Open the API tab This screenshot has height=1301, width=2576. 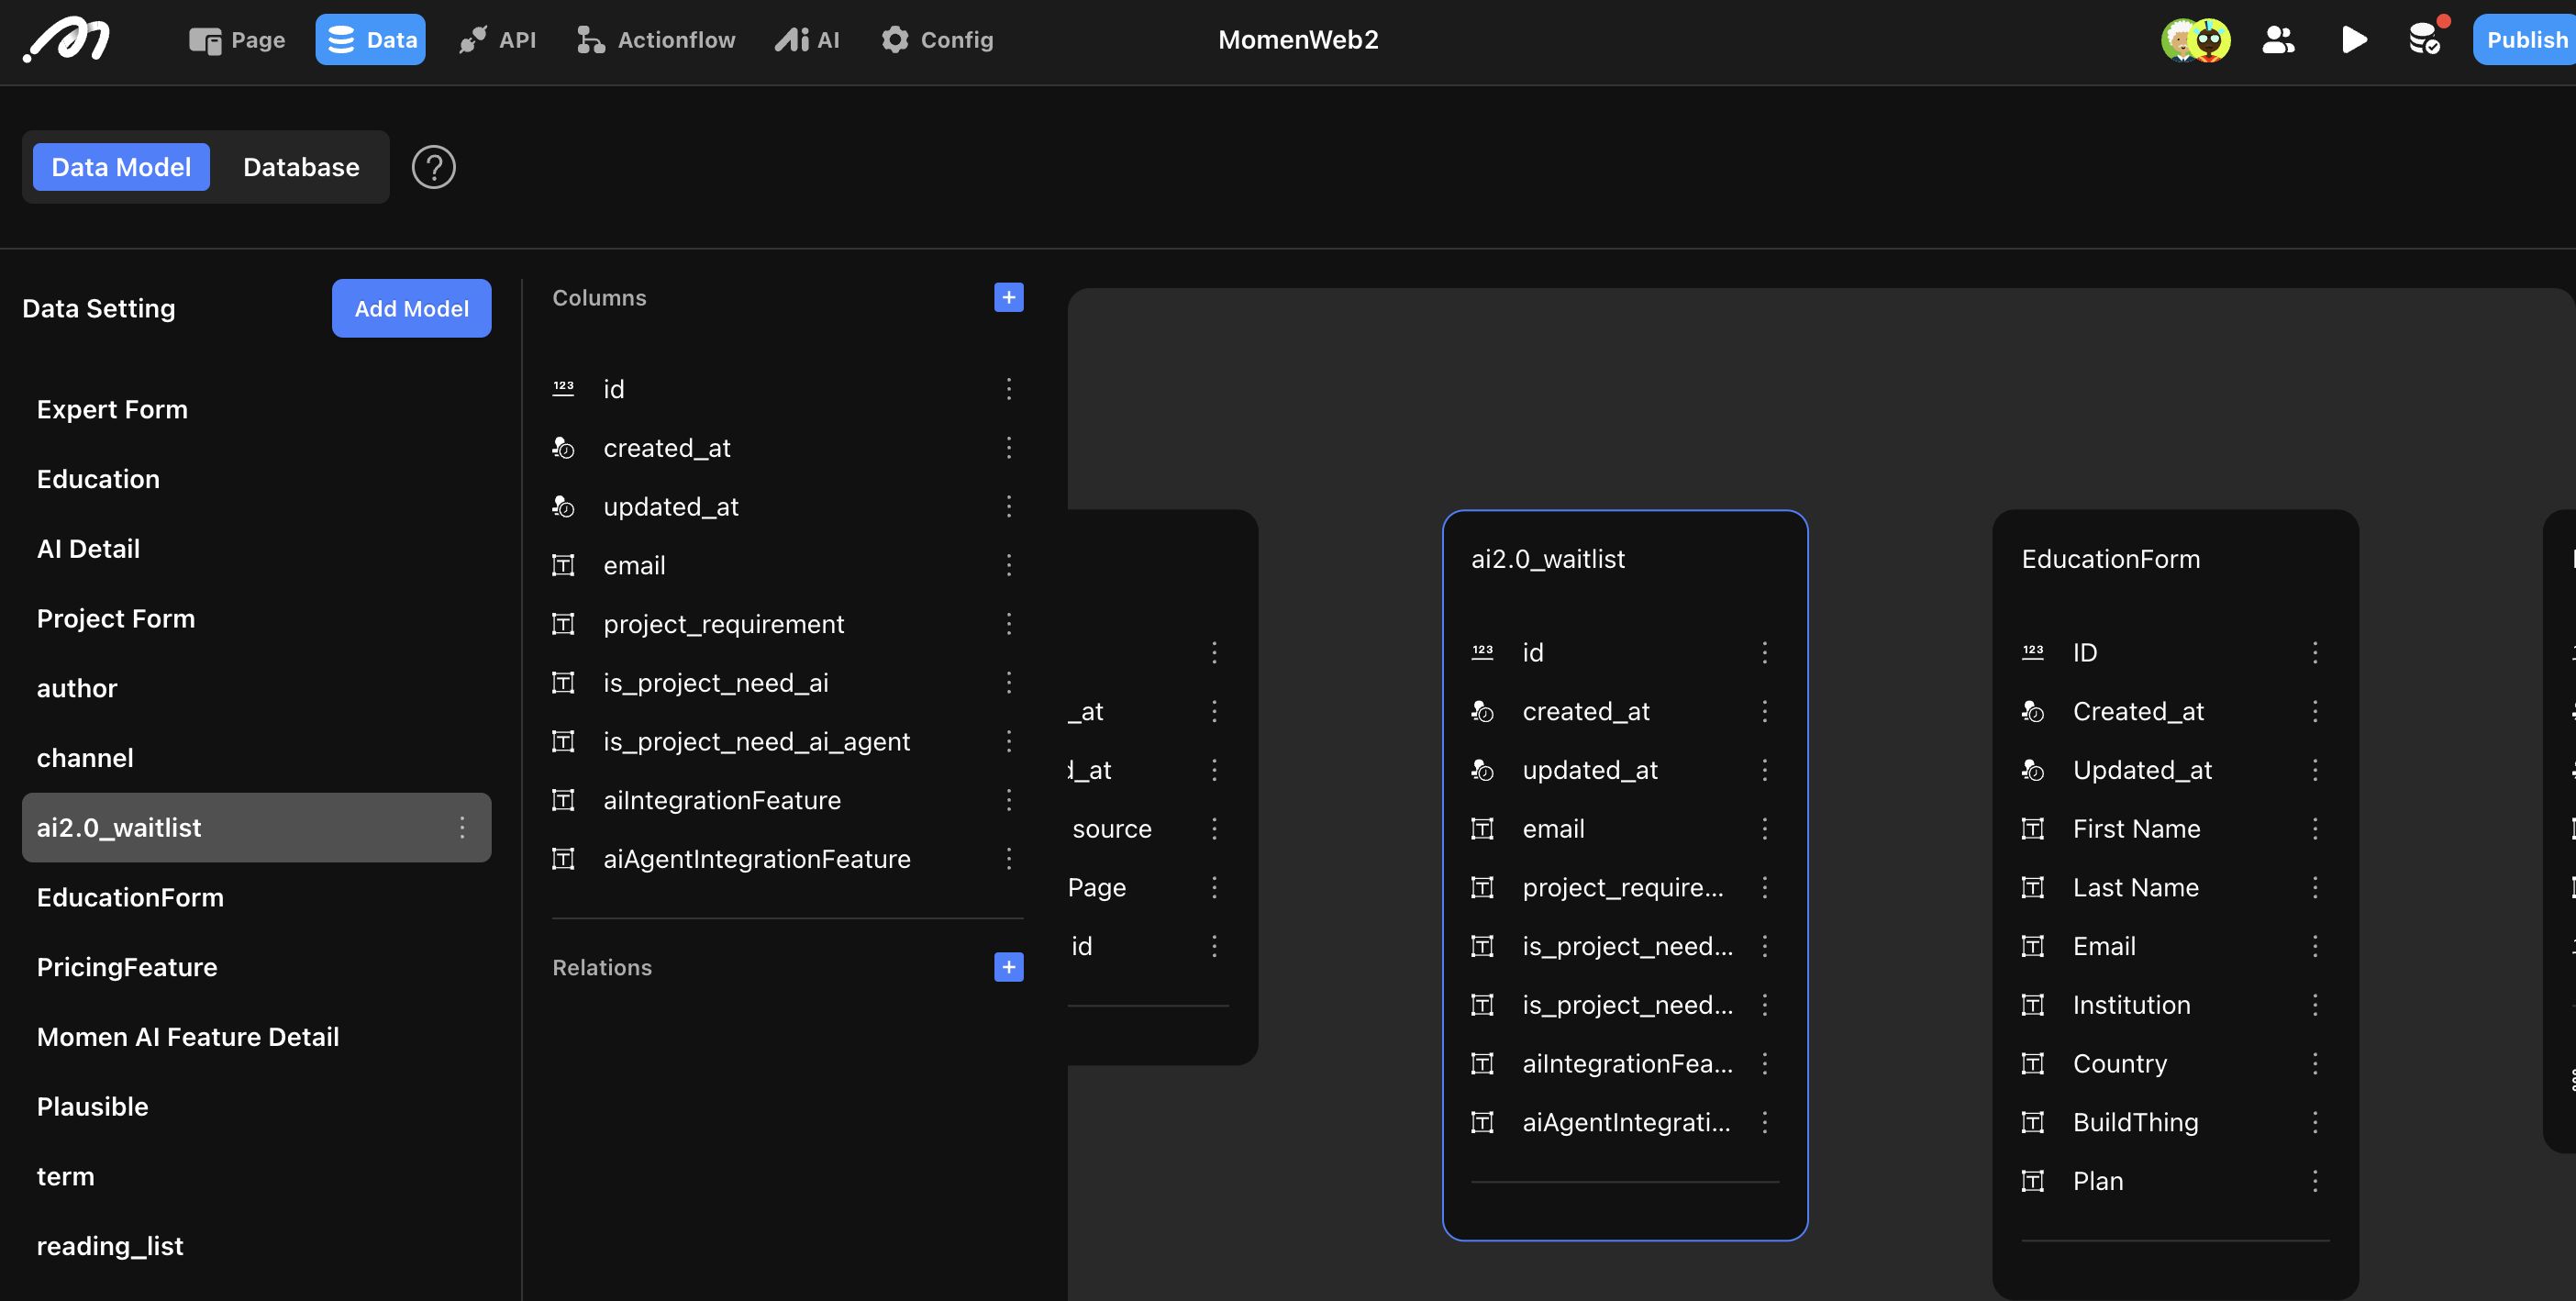pos(497,40)
